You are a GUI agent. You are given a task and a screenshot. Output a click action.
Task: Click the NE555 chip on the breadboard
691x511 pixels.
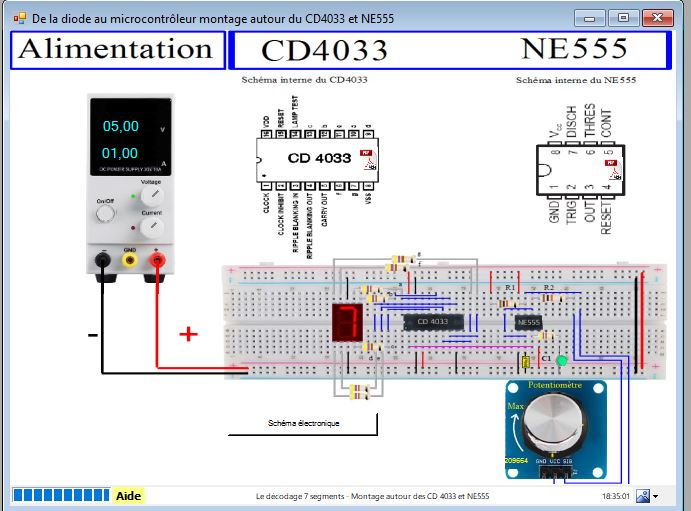528,323
